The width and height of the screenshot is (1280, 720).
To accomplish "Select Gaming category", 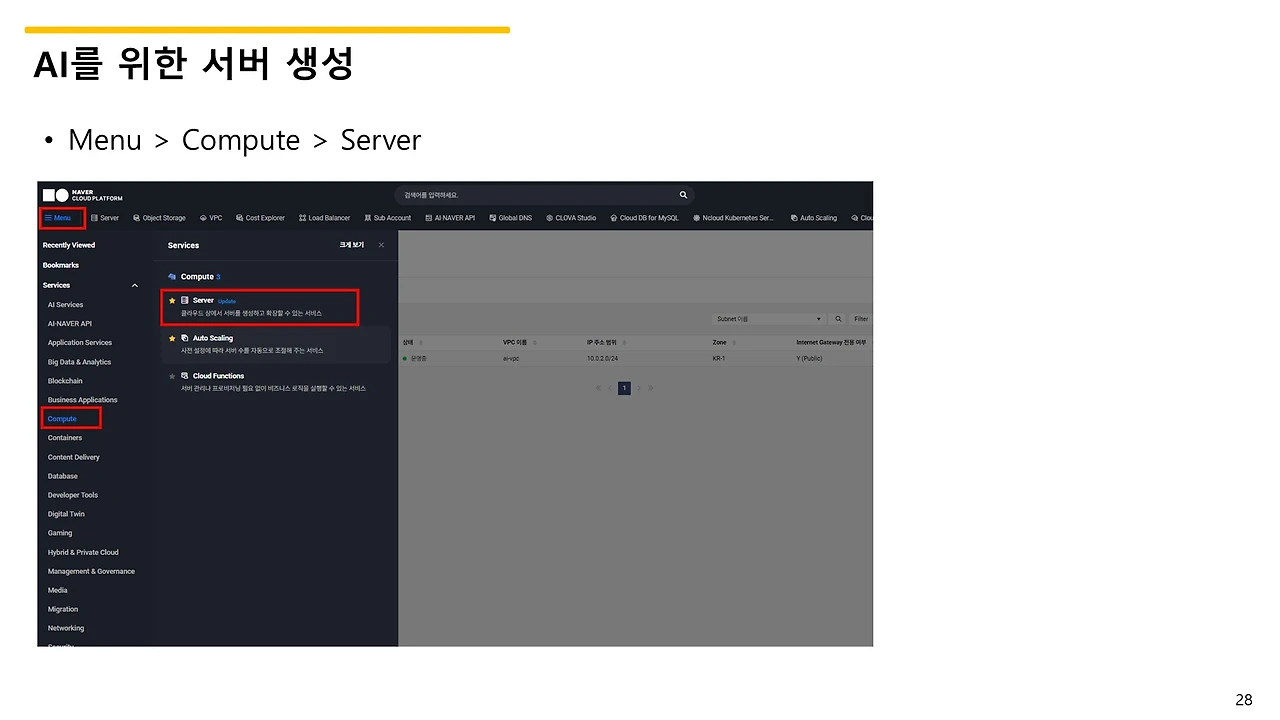I will [x=60, y=533].
